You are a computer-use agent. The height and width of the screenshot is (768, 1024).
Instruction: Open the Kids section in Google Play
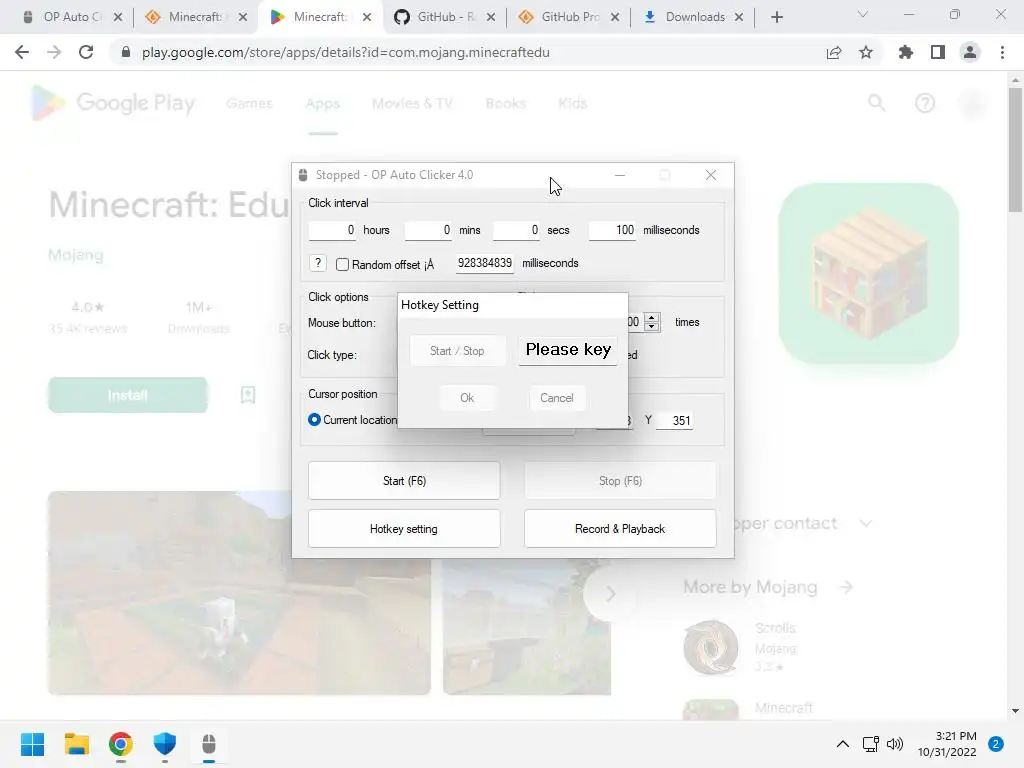click(x=573, y=103)
